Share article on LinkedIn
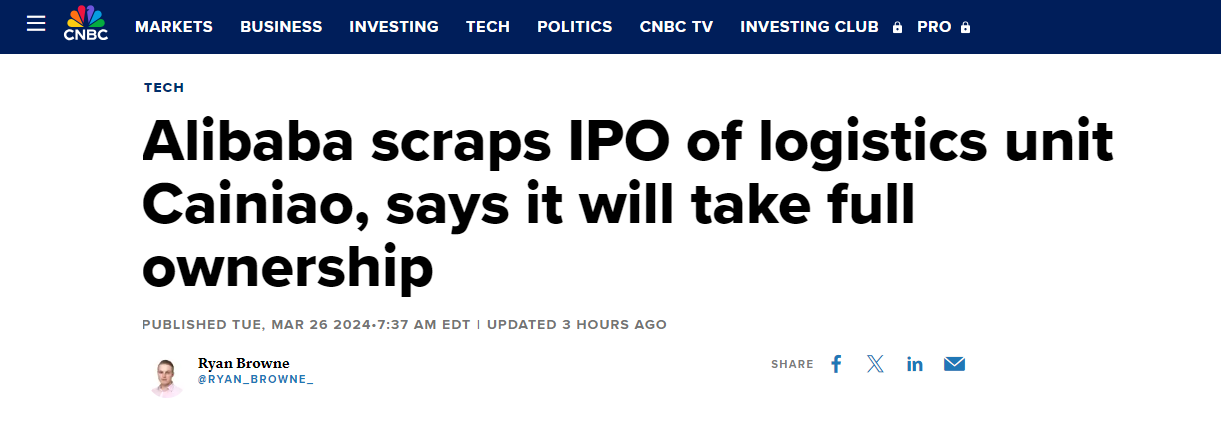Screen dimensions: 1221x426 [x=915, y=364]
